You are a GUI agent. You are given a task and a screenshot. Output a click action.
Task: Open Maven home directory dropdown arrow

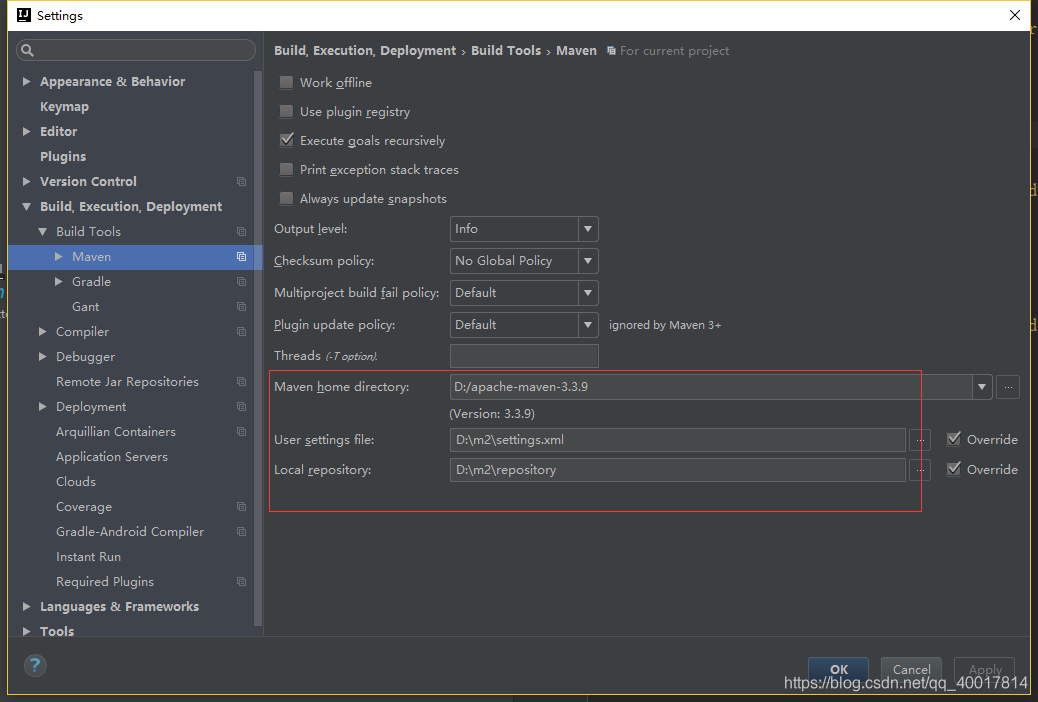tap(982, 387)
